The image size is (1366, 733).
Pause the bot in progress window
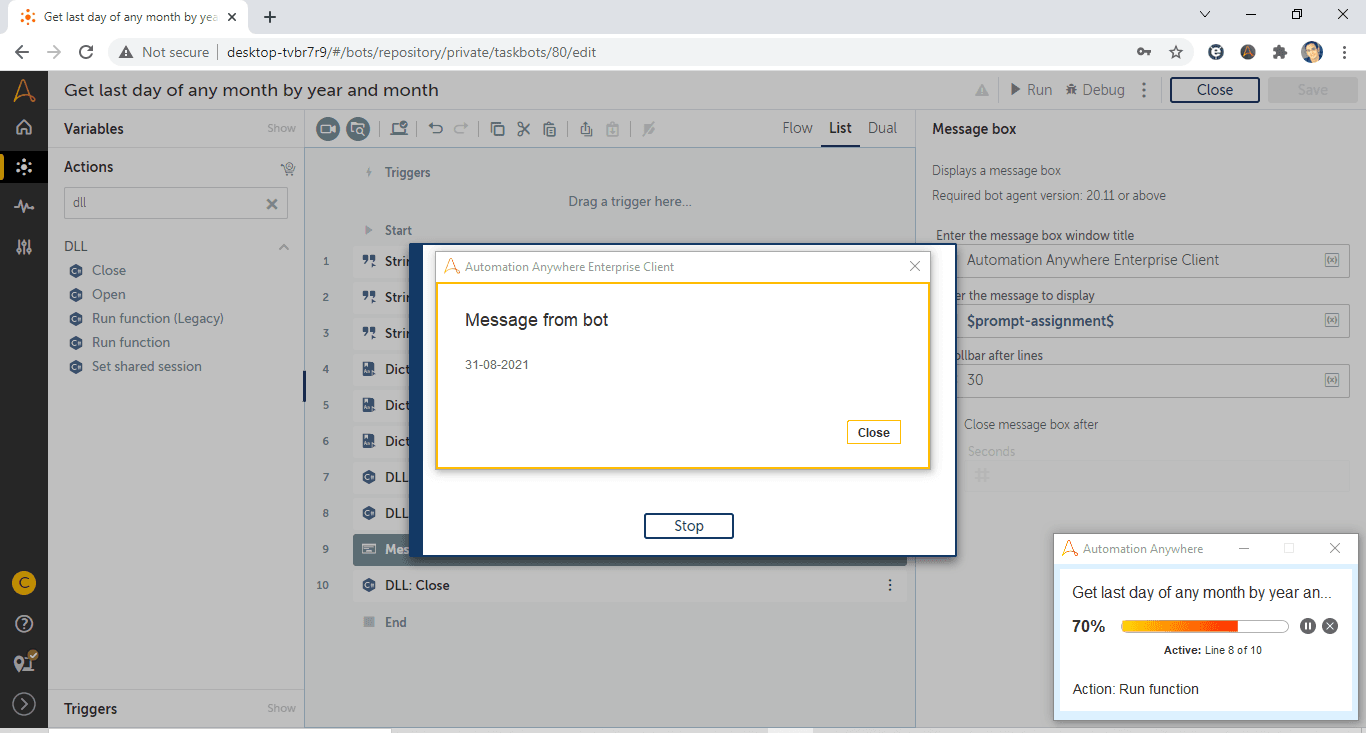point(1307,626)
